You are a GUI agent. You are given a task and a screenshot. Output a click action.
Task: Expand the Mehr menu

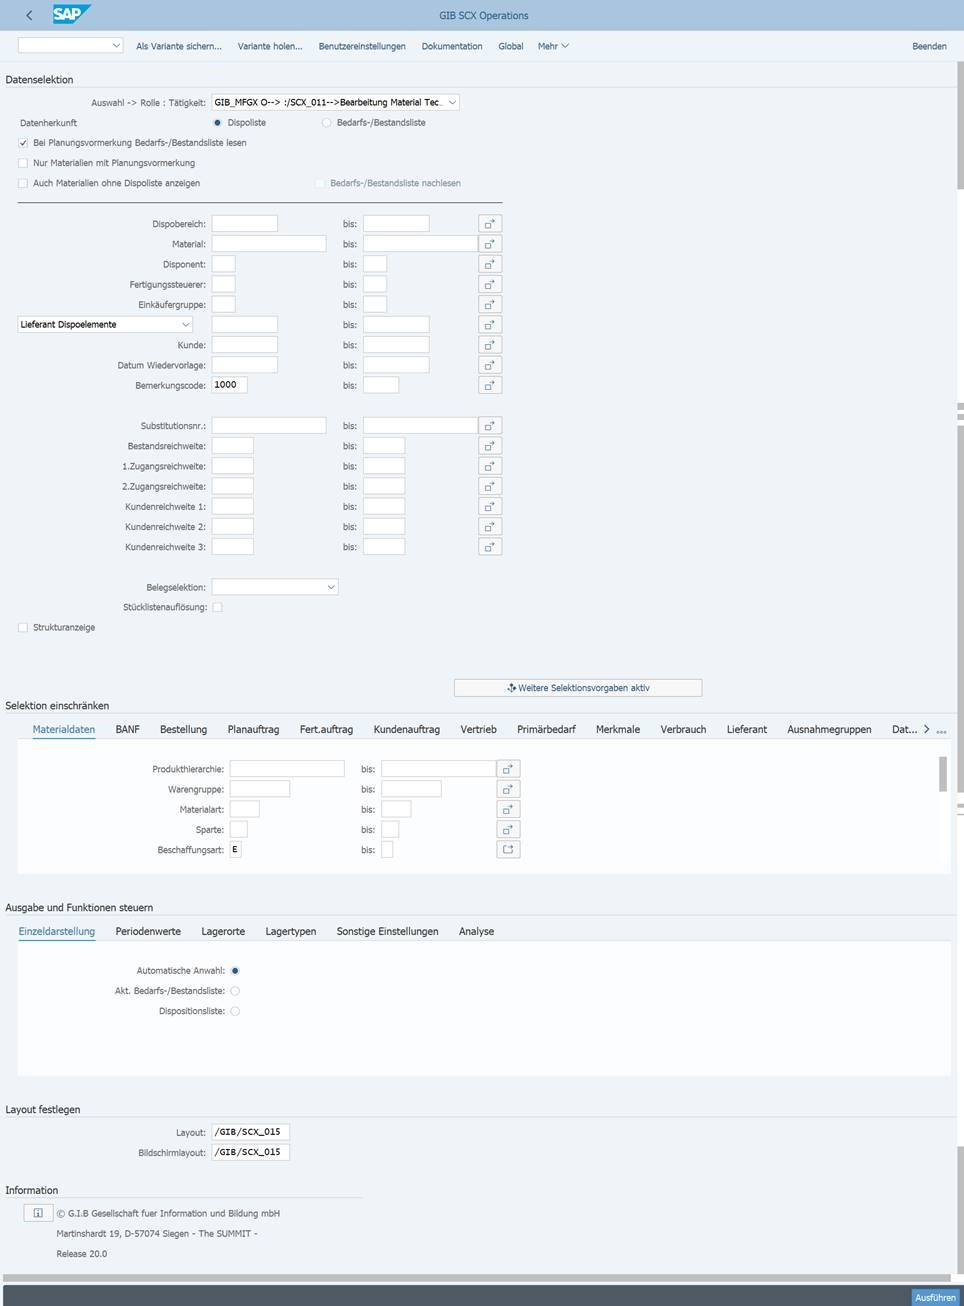click(x=552, y=46)
